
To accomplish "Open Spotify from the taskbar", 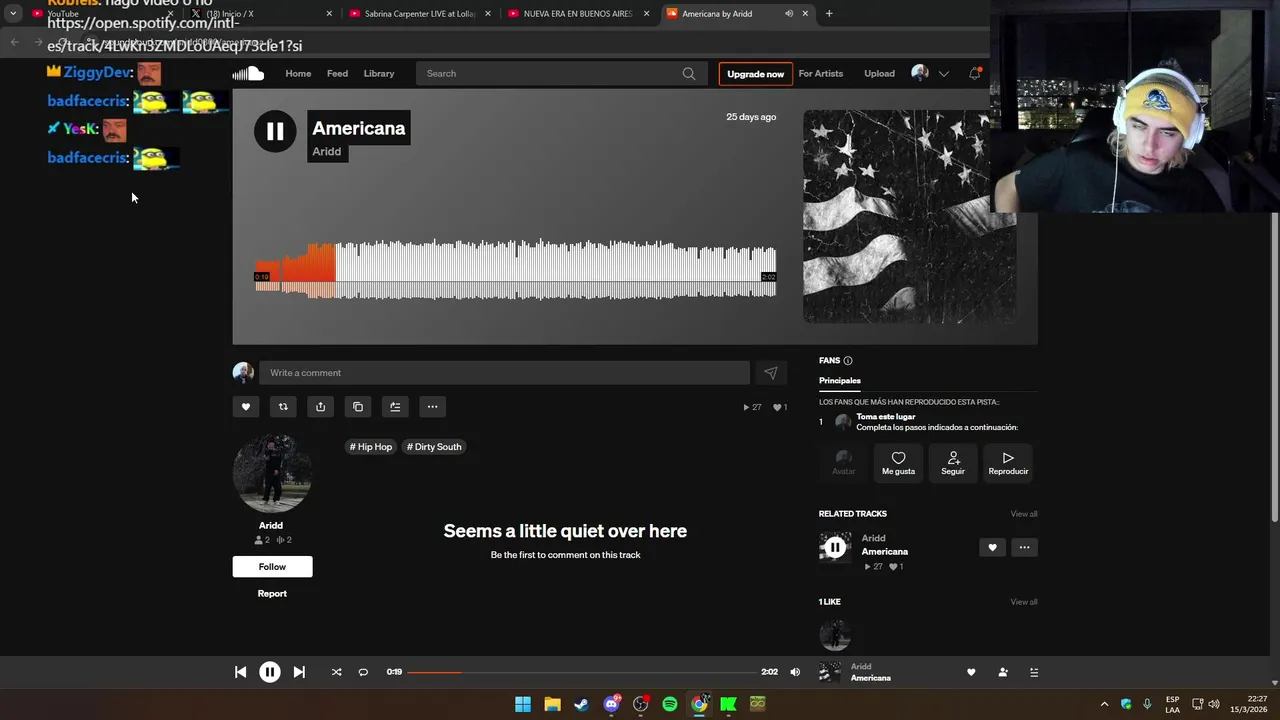I will coord(670,704).
